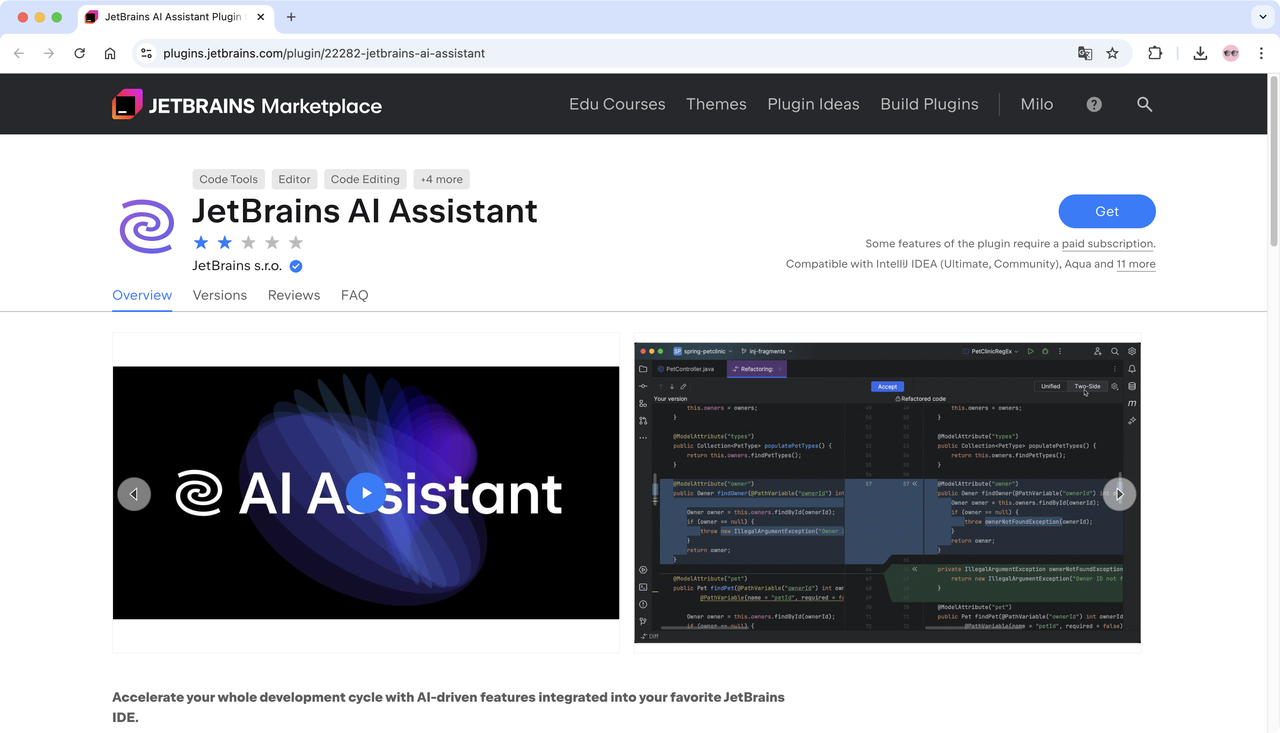1280x733 pixels.
Task: Open Plugin Ideas in the navigation
Action: point(813,104)
